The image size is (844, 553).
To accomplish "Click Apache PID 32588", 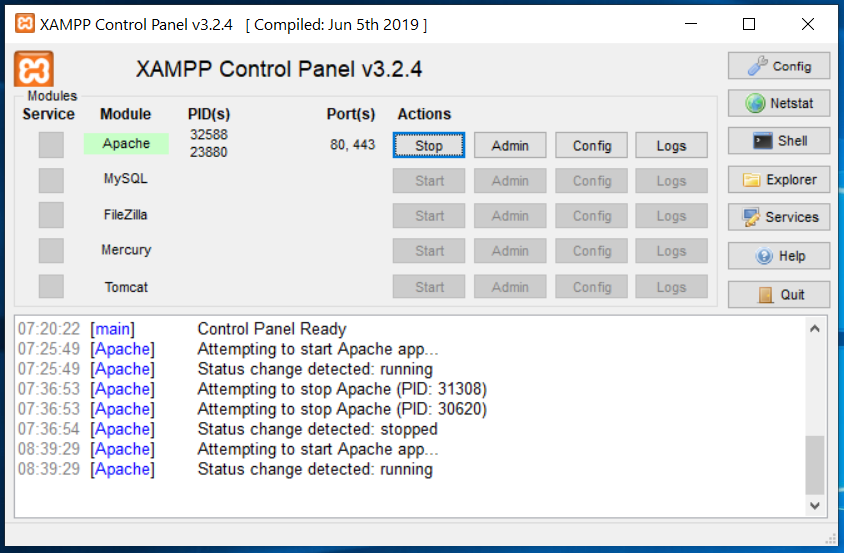I will click(209, 135).
